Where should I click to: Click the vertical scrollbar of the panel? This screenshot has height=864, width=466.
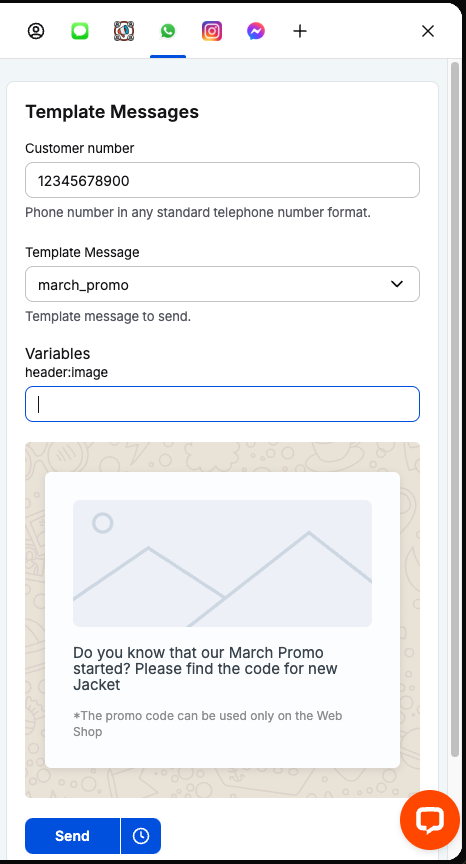tap(454, 409)
